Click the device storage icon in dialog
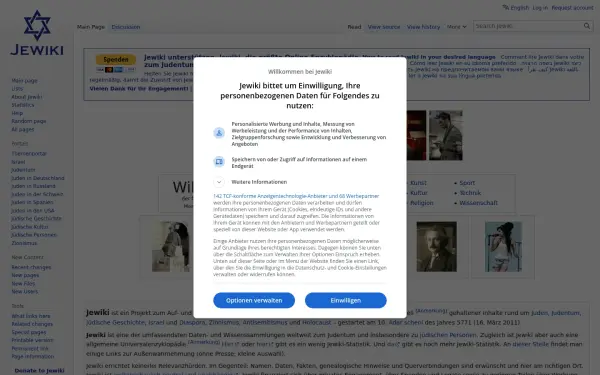Screen dimensions: 600x375 pyautogui.click(x=219, y=161)
